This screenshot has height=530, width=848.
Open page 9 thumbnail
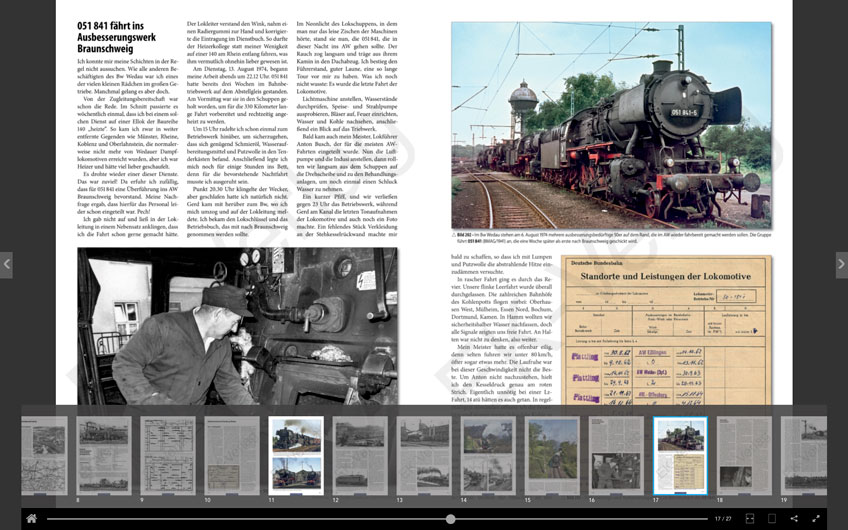click(168, 455)
